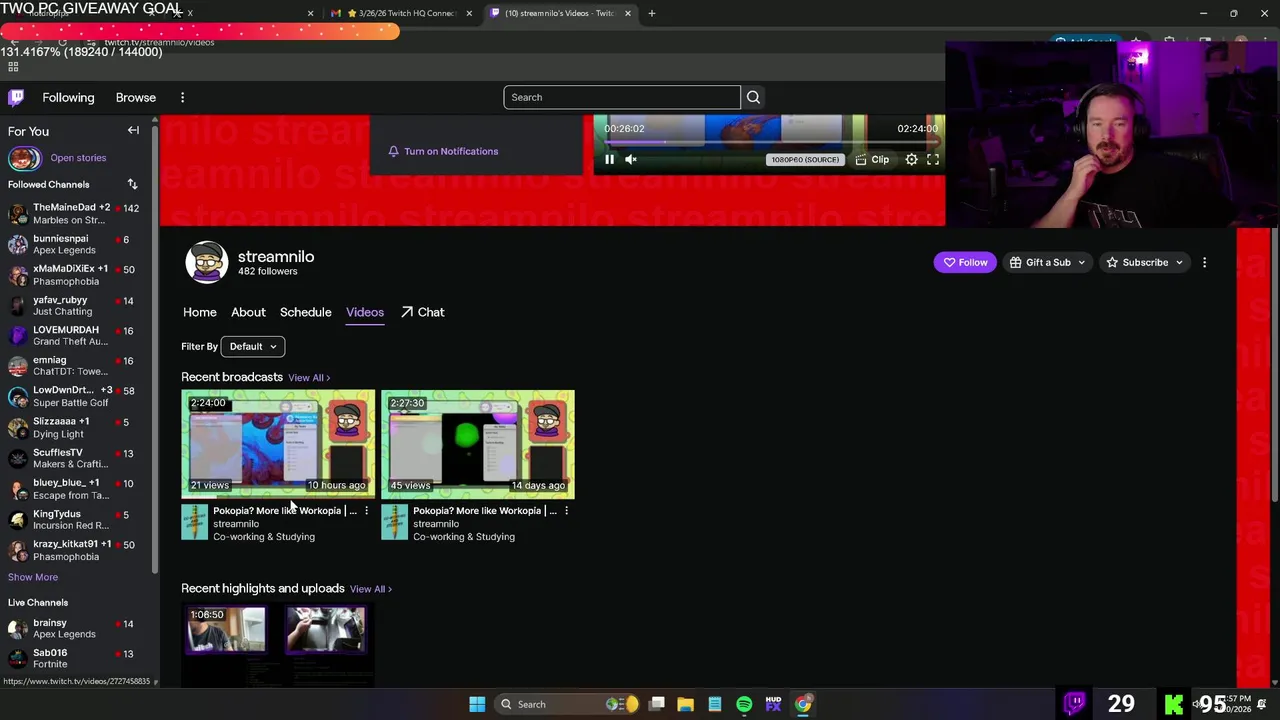
Task: Open the Twitch home logo
Action: click(x=16, y=97)
